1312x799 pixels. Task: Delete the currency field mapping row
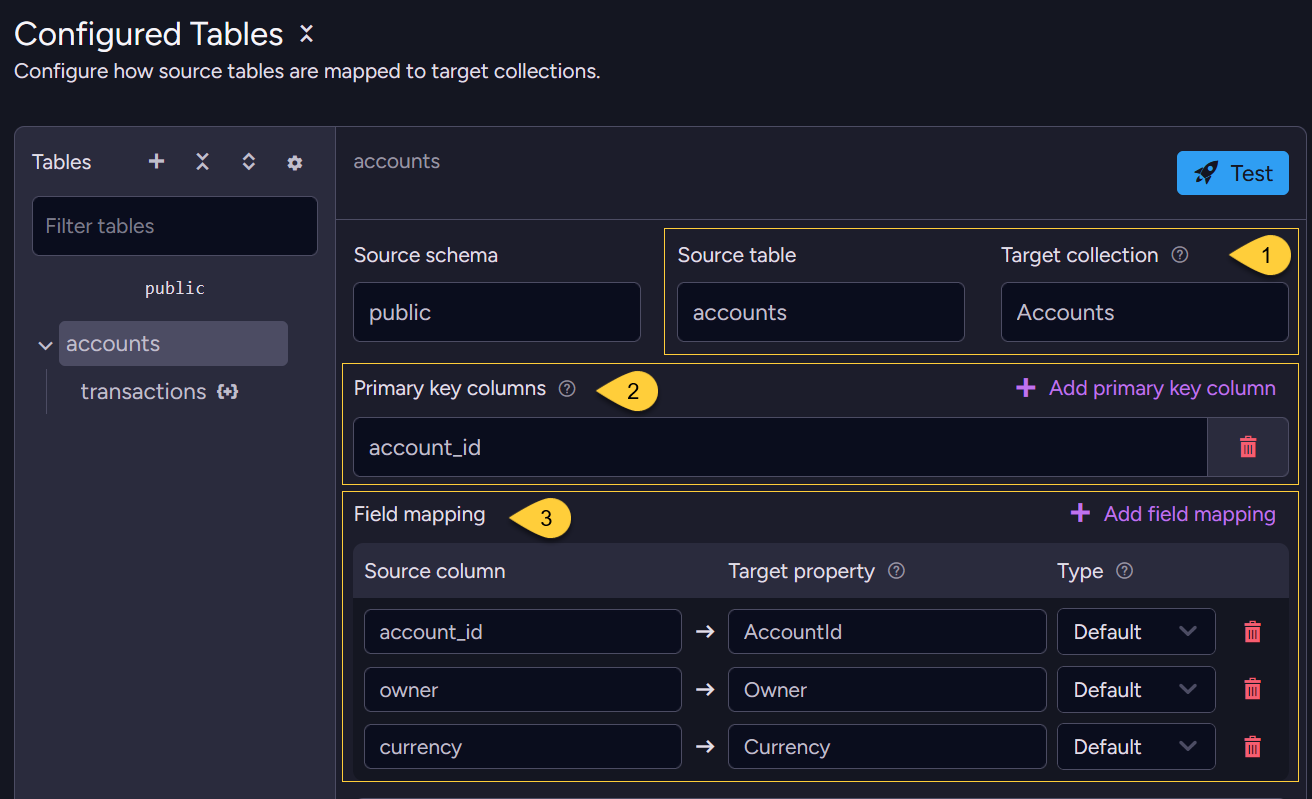coord(1252,747)
